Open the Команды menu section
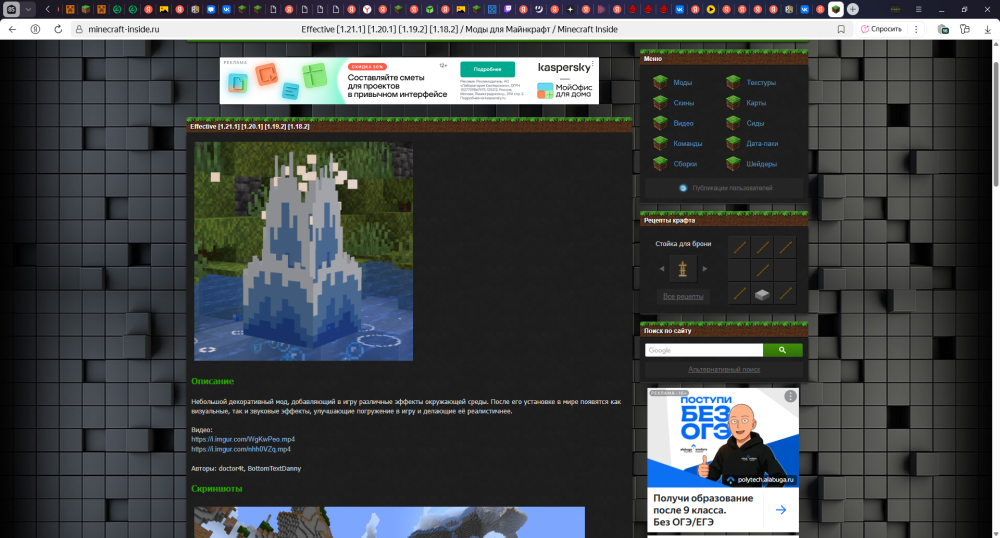This screenshot has width=1000, height=538. (x=688, y=144)
